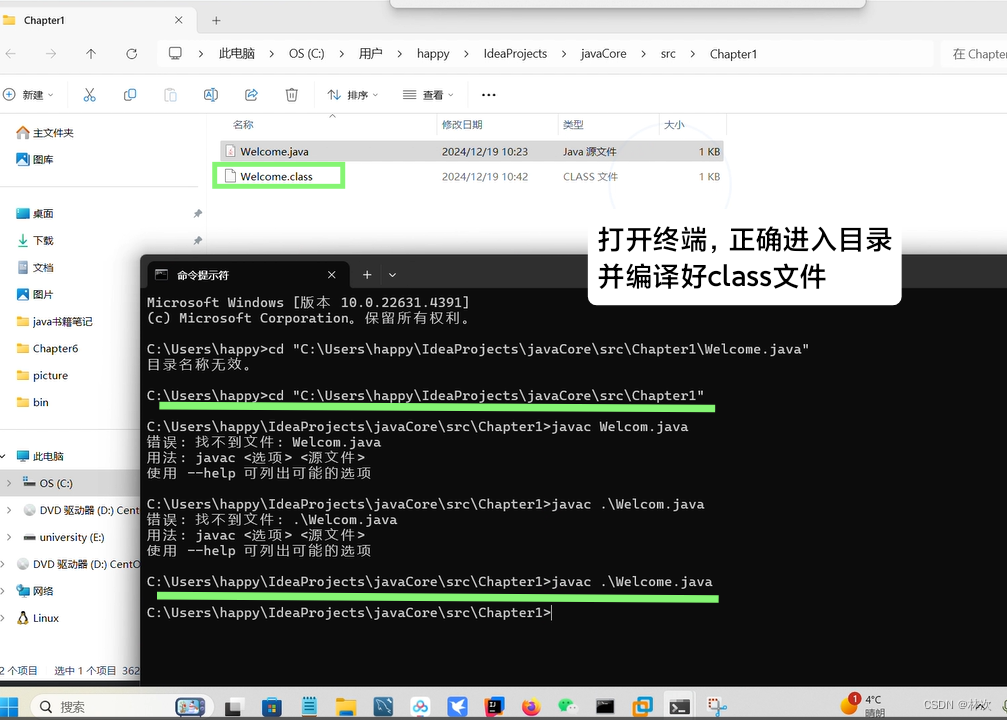The image size is (1007, 720).
Task: Click the Copy icon in Explorer toolbar
Action: tap(130, 95)
